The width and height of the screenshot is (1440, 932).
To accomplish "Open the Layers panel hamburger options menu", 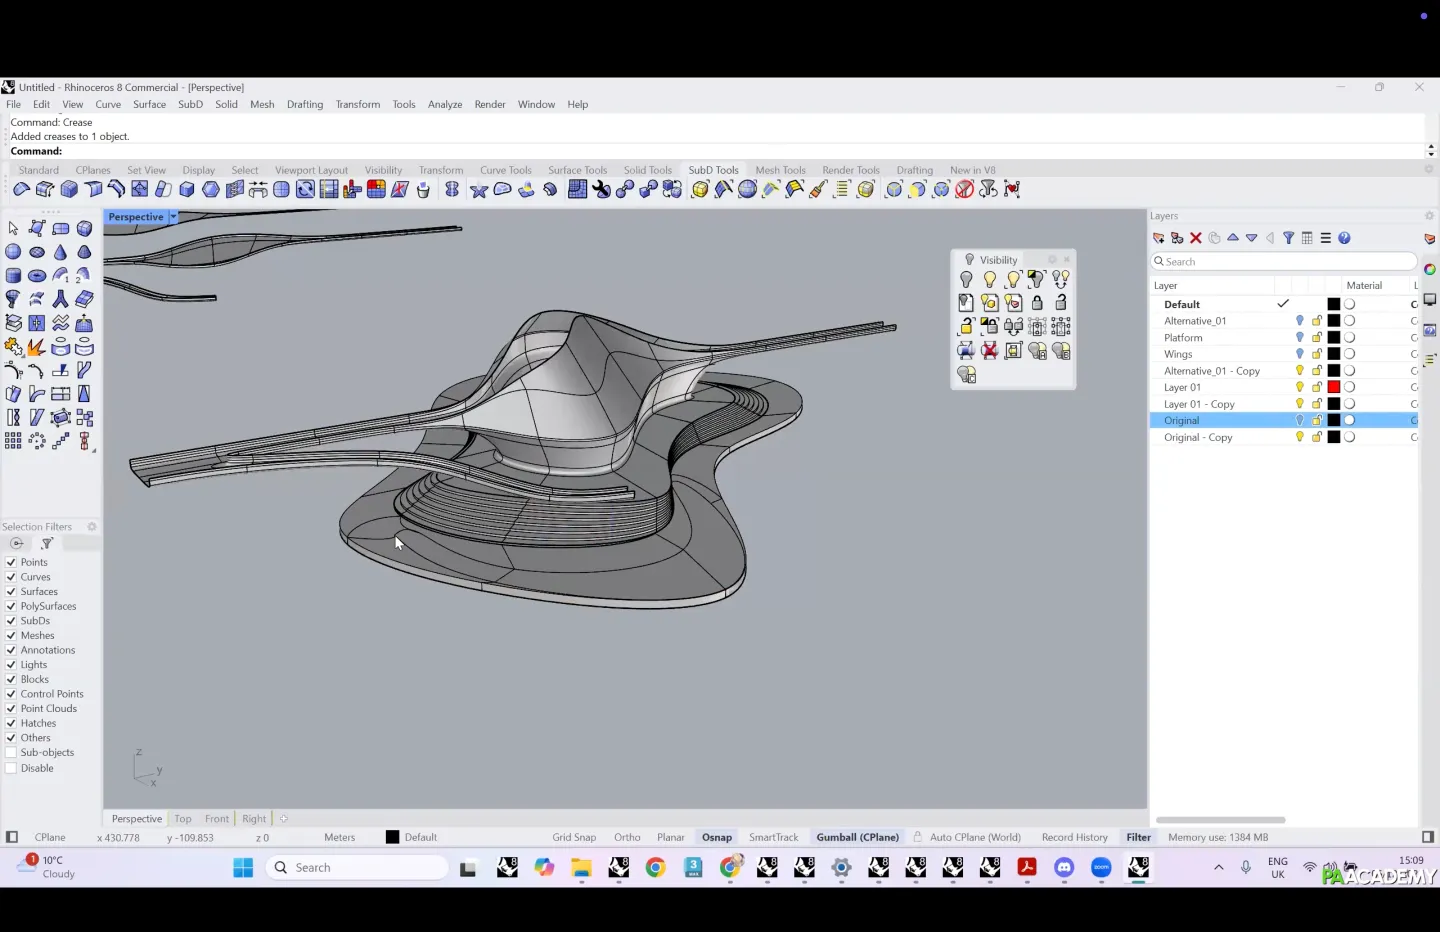I will pos(1326,238).
